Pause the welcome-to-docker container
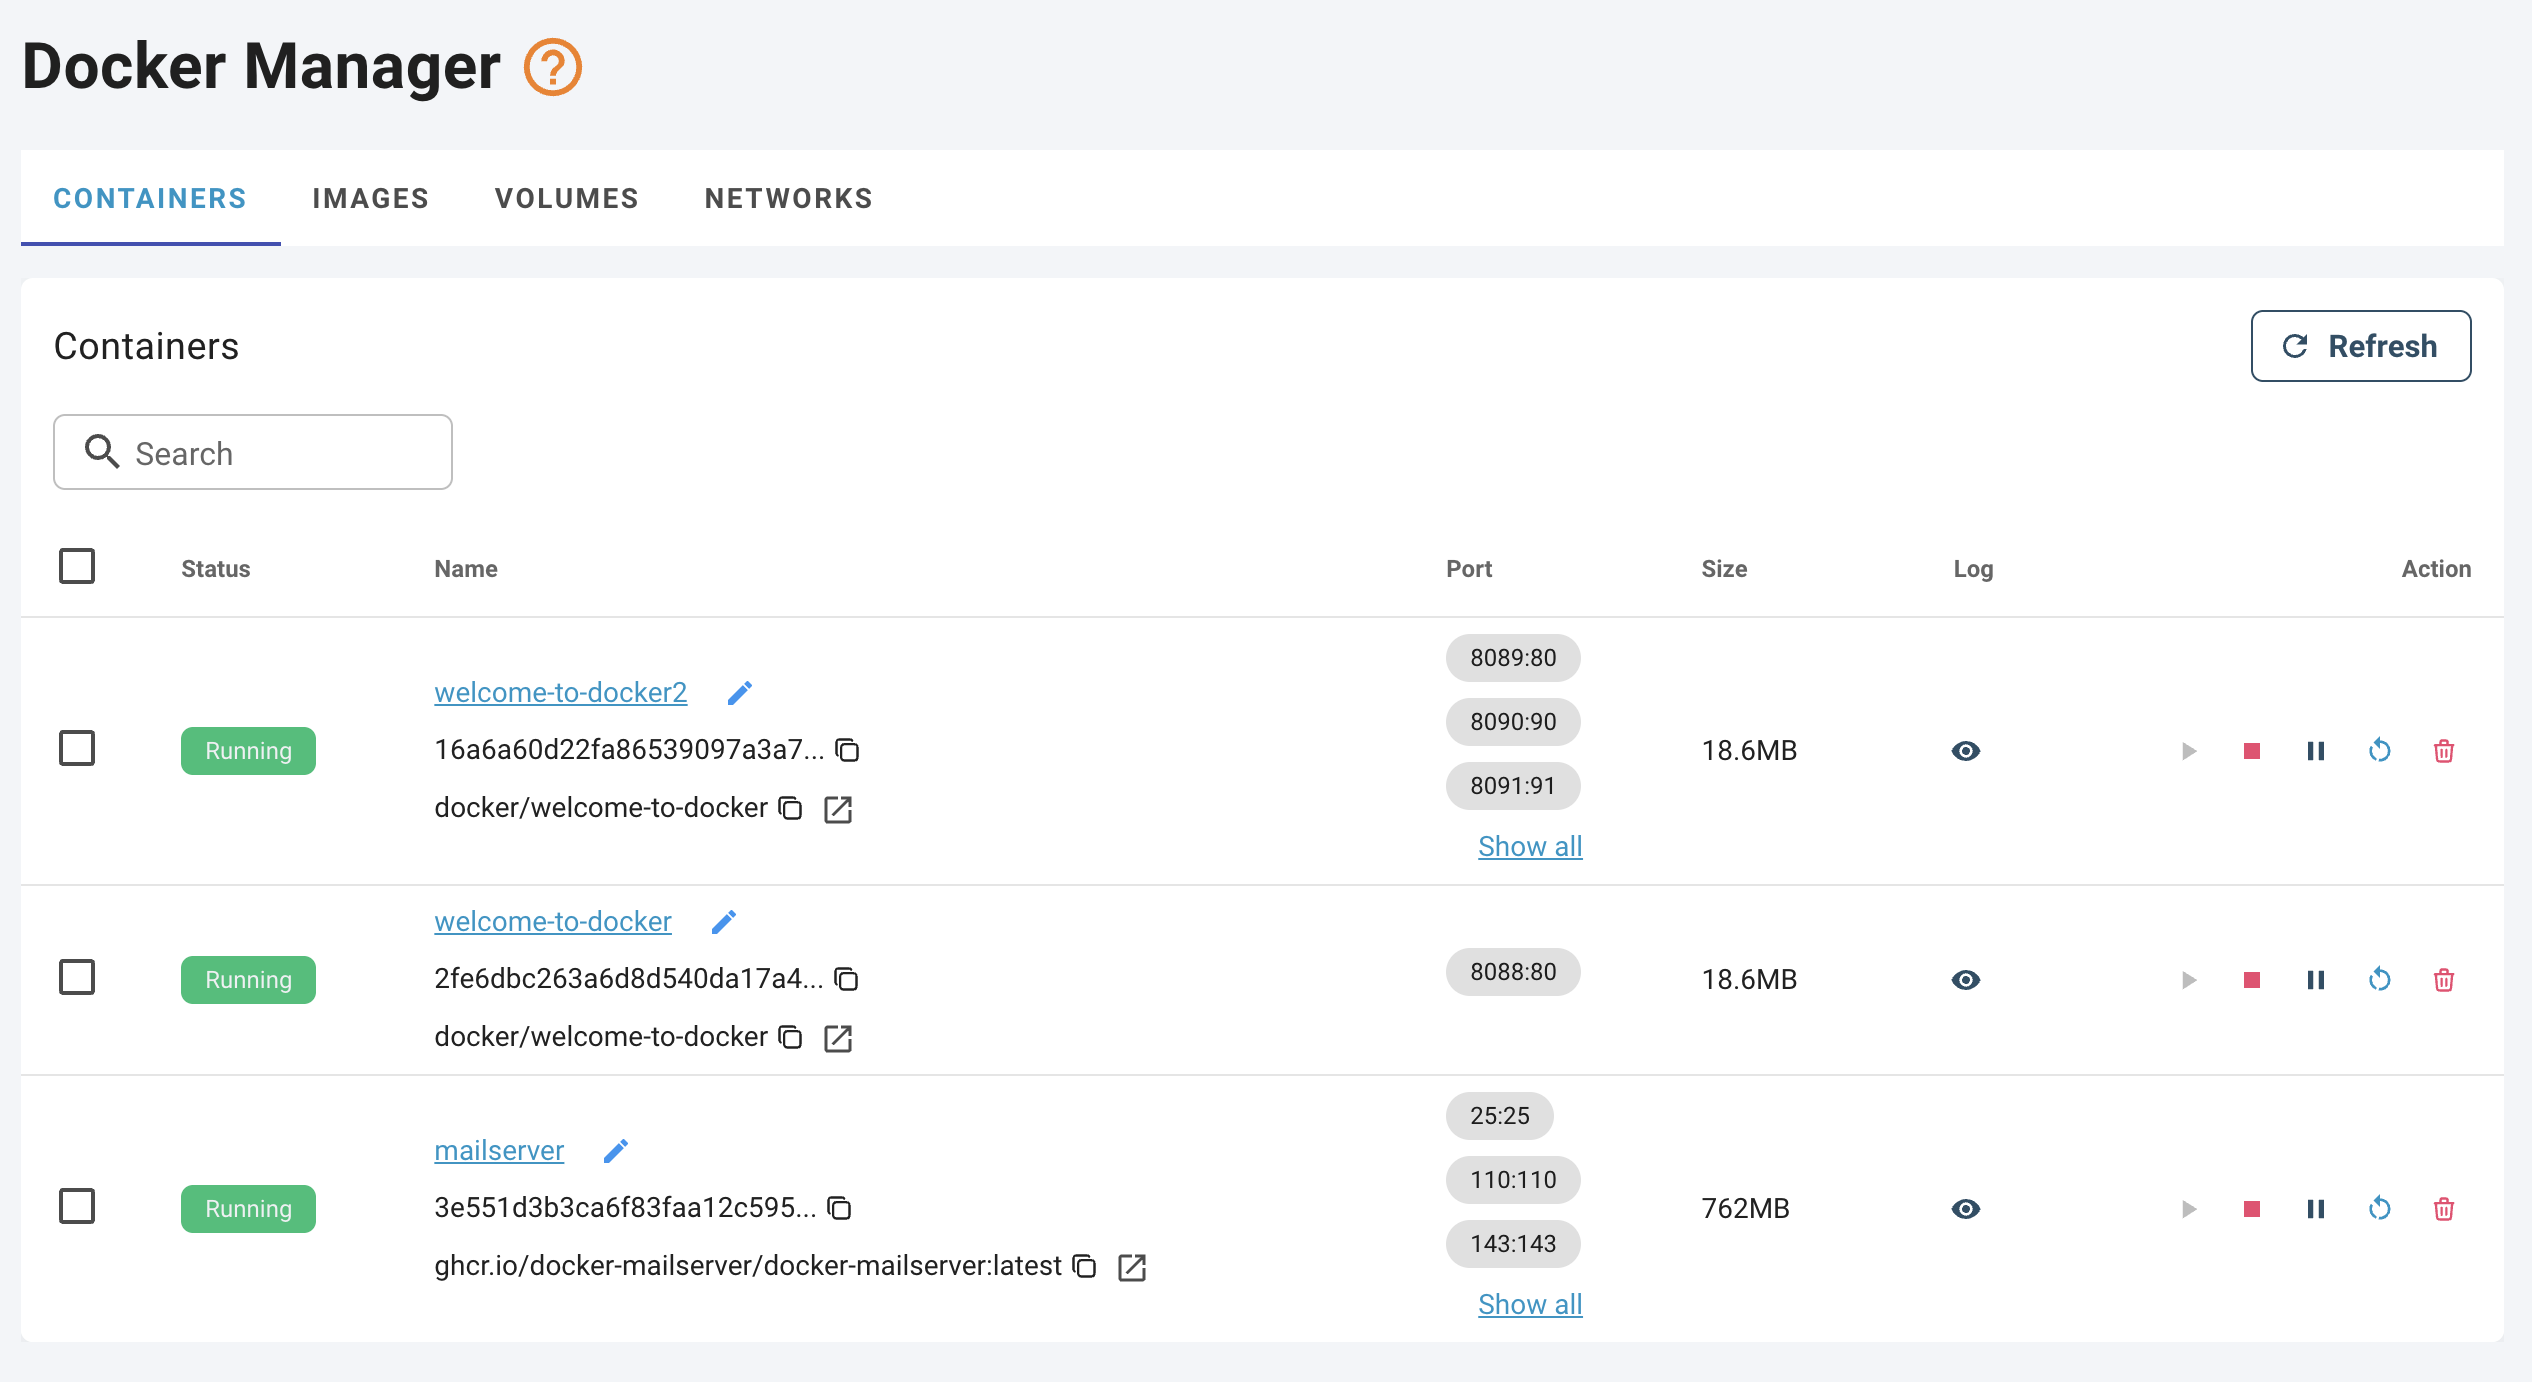 (2316, 980)
